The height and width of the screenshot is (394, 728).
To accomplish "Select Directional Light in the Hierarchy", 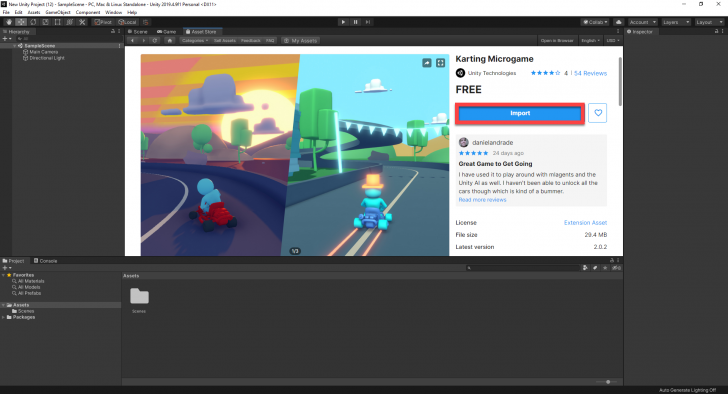I will [x=47, y=58].
